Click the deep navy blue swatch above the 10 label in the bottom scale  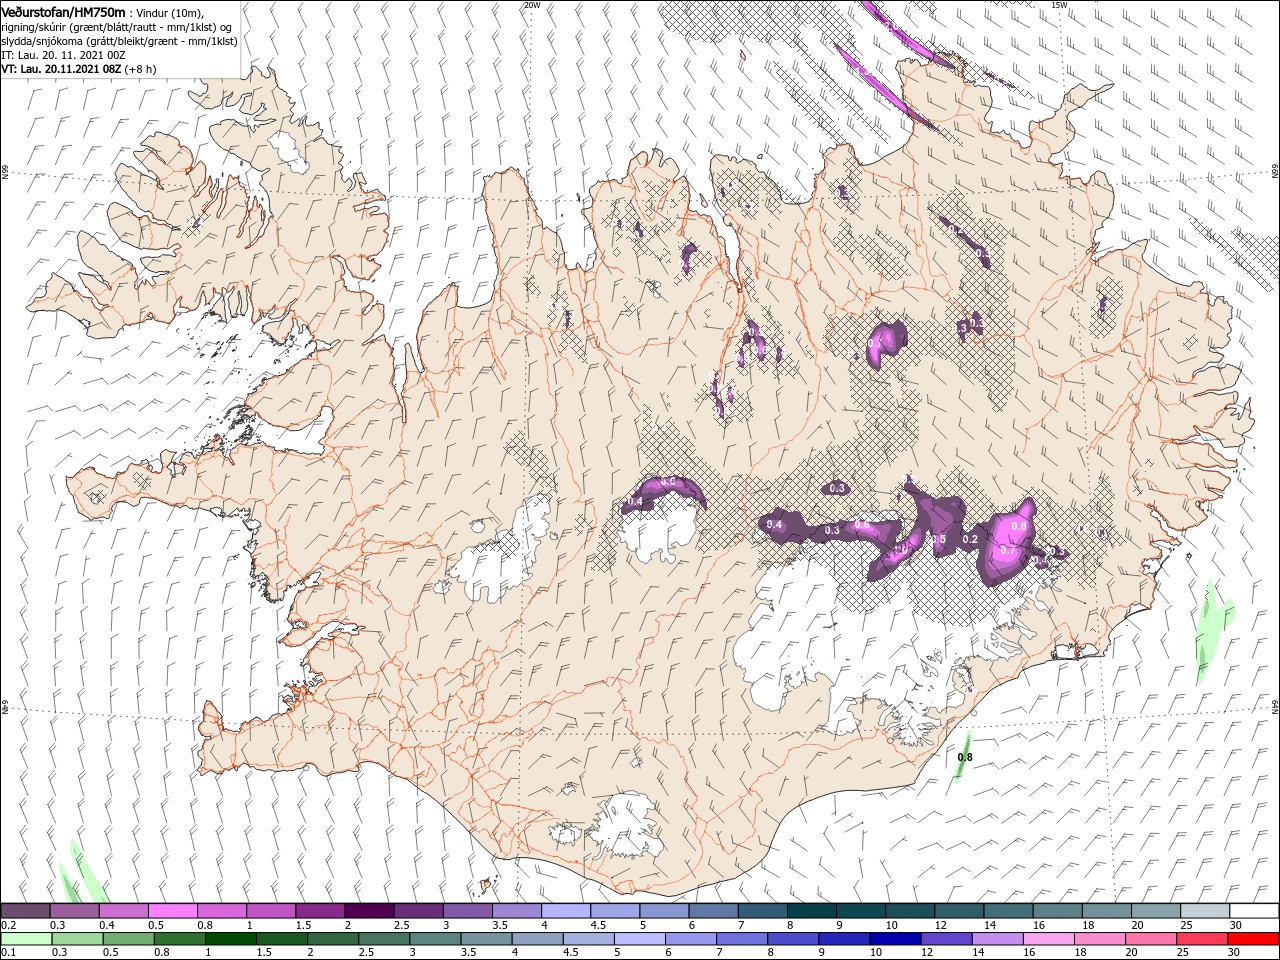tap(896, 939)
